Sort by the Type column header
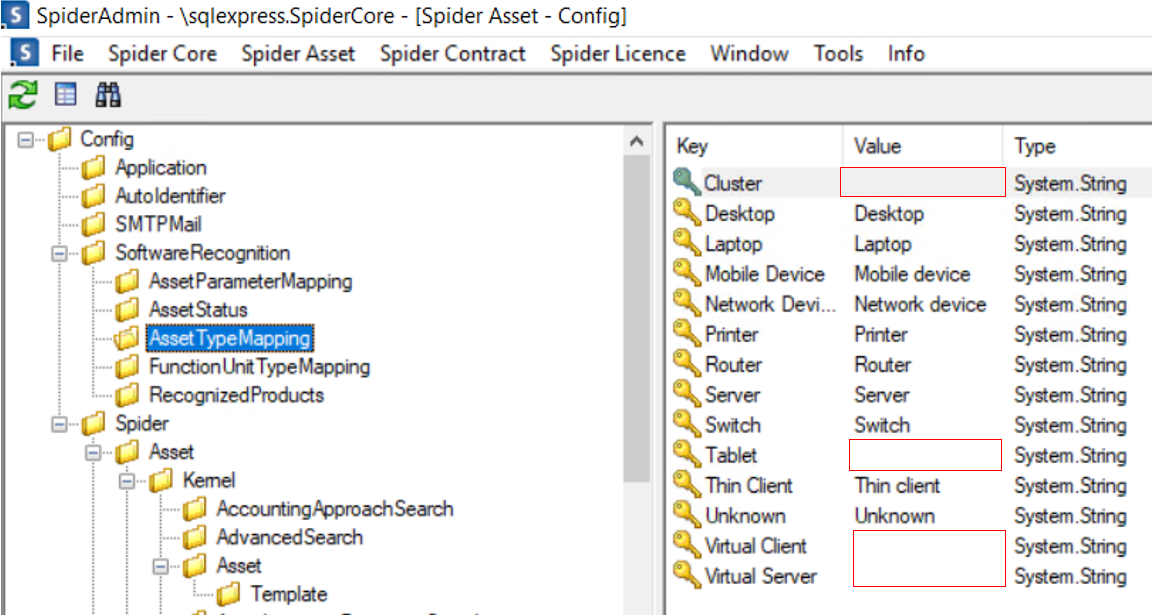The image size is (1157, 615). [1077, 145]
